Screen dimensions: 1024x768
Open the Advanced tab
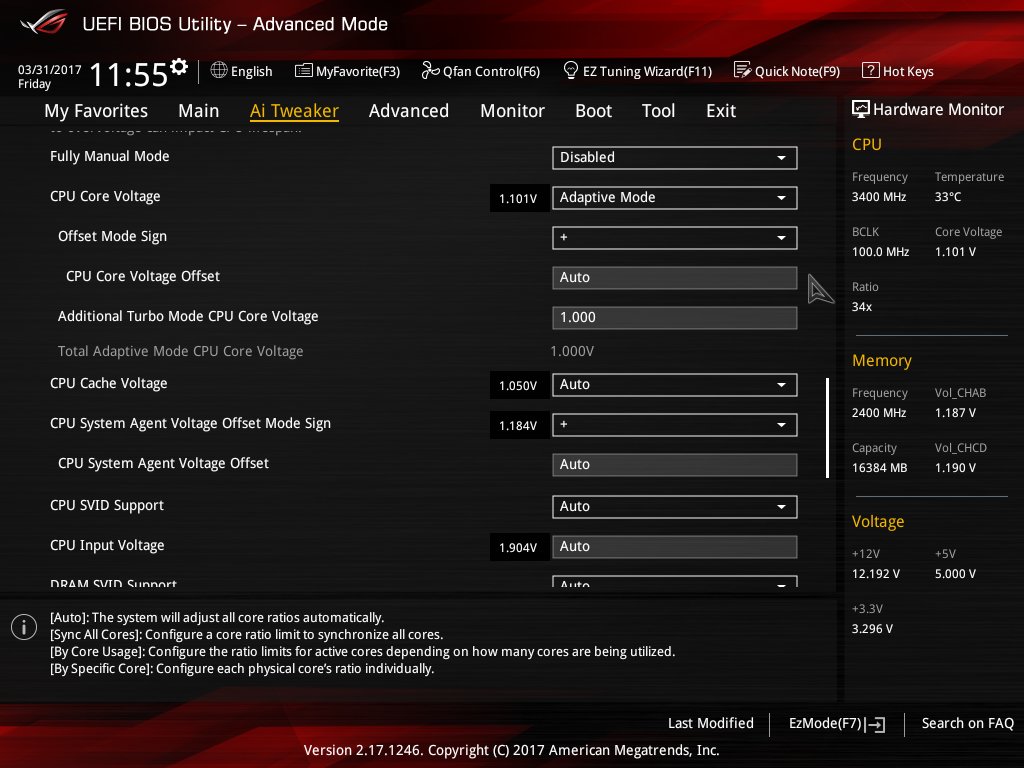point(409,111)
